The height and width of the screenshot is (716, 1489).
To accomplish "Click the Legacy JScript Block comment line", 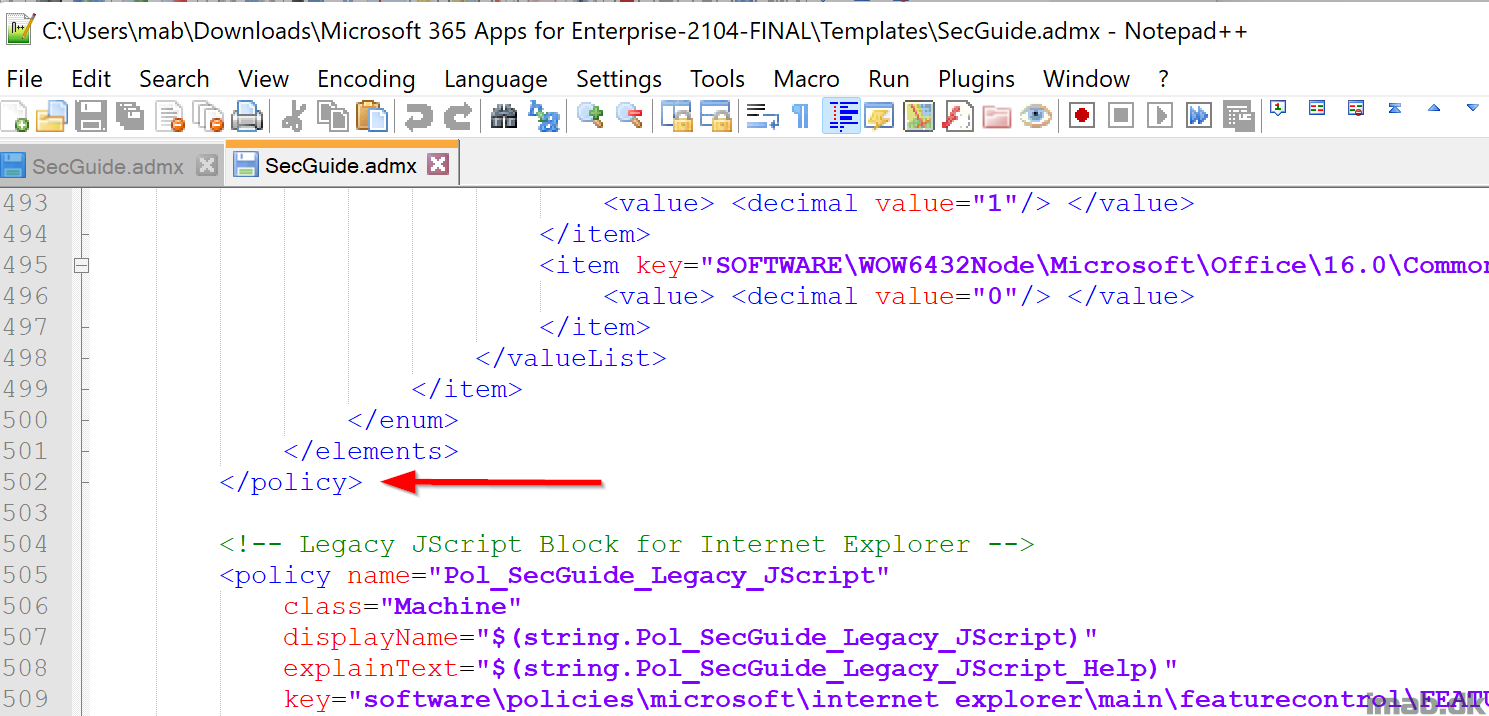I will tap(627, 544).
